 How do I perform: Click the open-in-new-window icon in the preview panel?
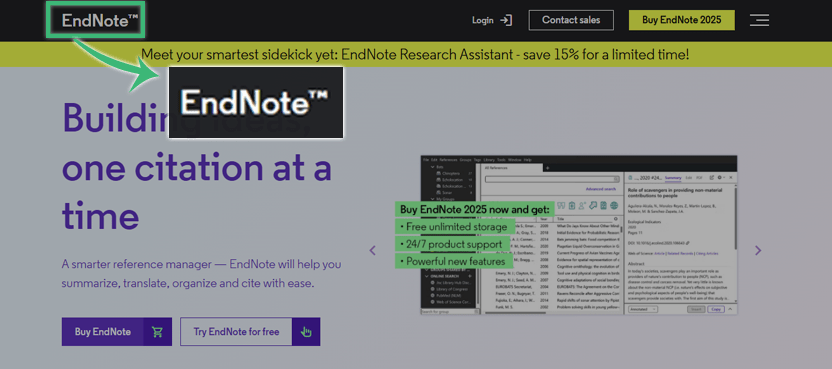(712, 177)
